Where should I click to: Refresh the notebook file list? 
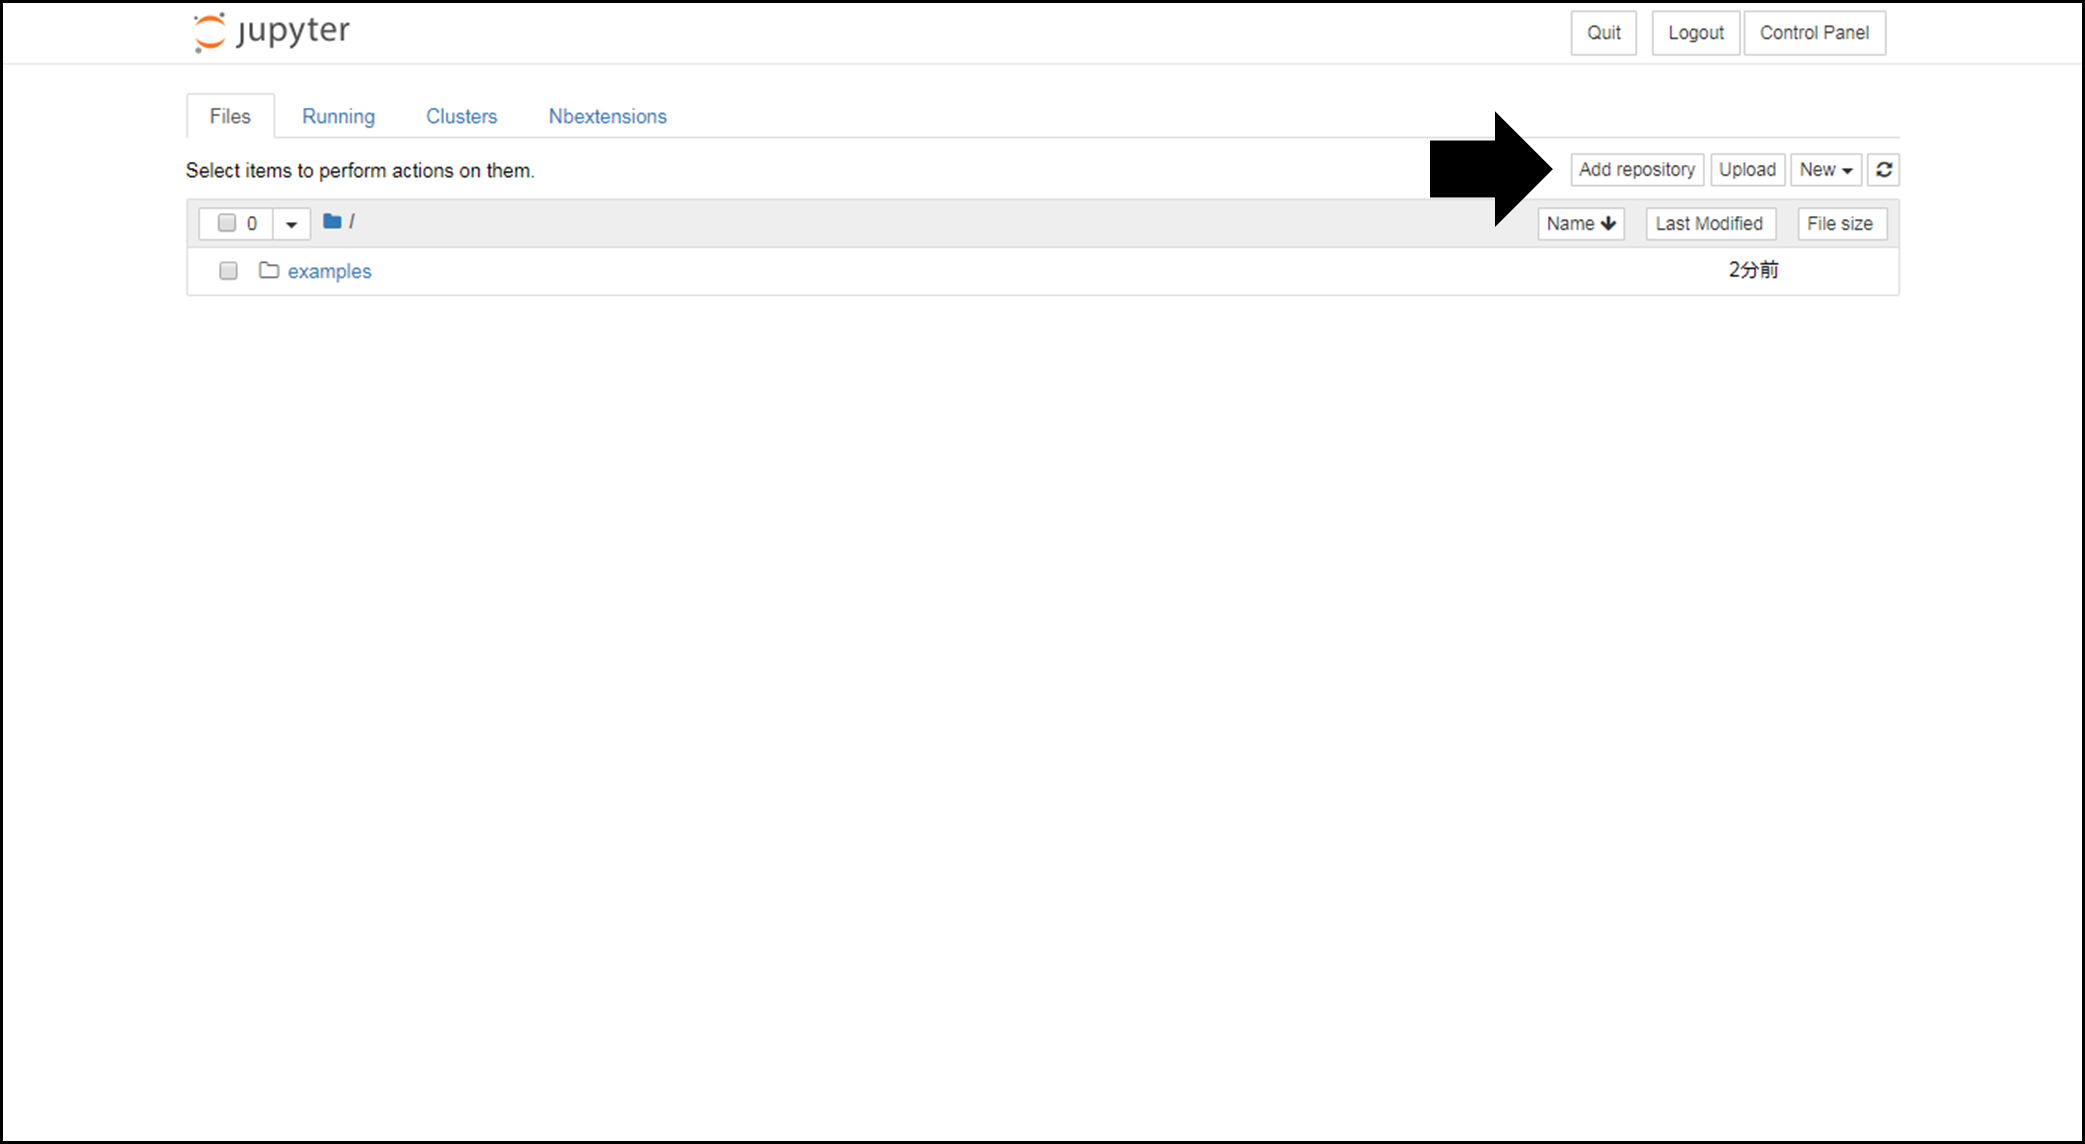1883,170
